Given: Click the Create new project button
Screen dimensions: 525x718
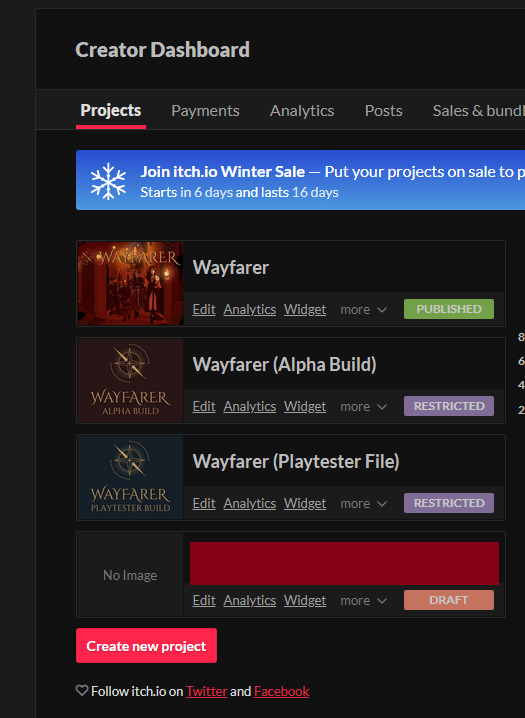Looking at the screenshot, I should 146,646.
